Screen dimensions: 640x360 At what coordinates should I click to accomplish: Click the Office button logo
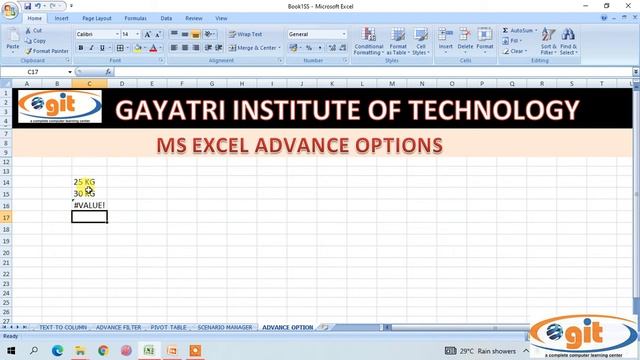point(10,11)
